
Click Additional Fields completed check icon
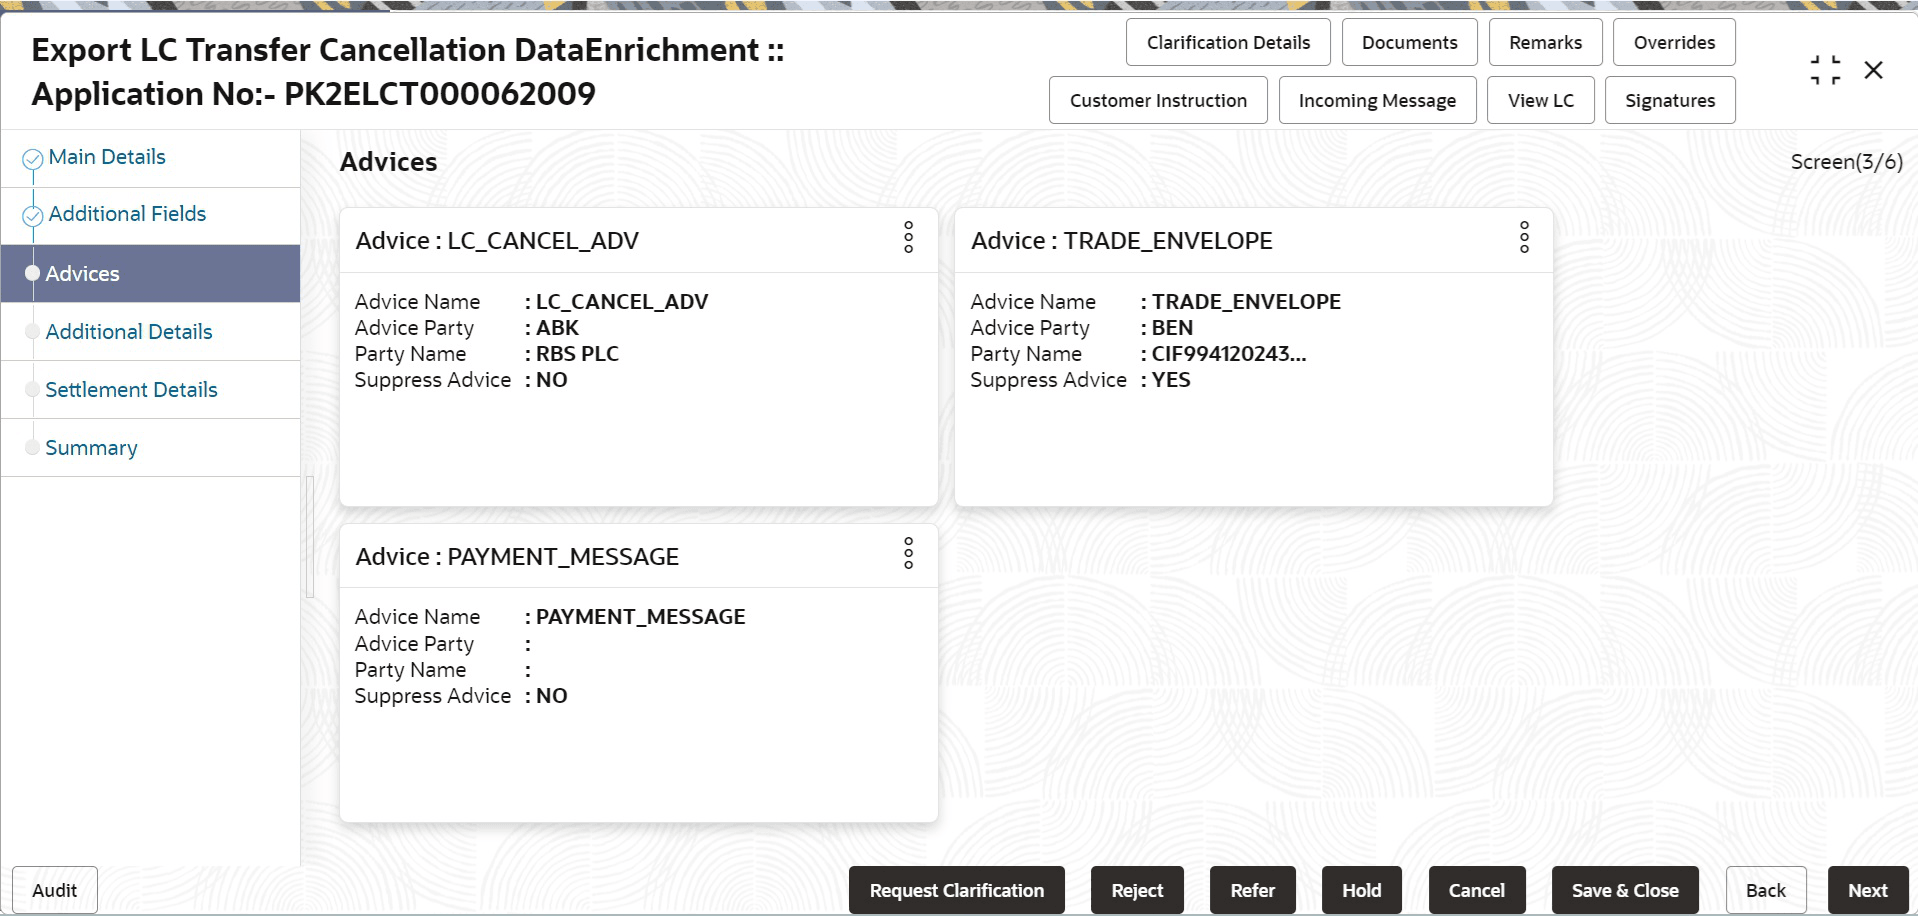point(33,216)
